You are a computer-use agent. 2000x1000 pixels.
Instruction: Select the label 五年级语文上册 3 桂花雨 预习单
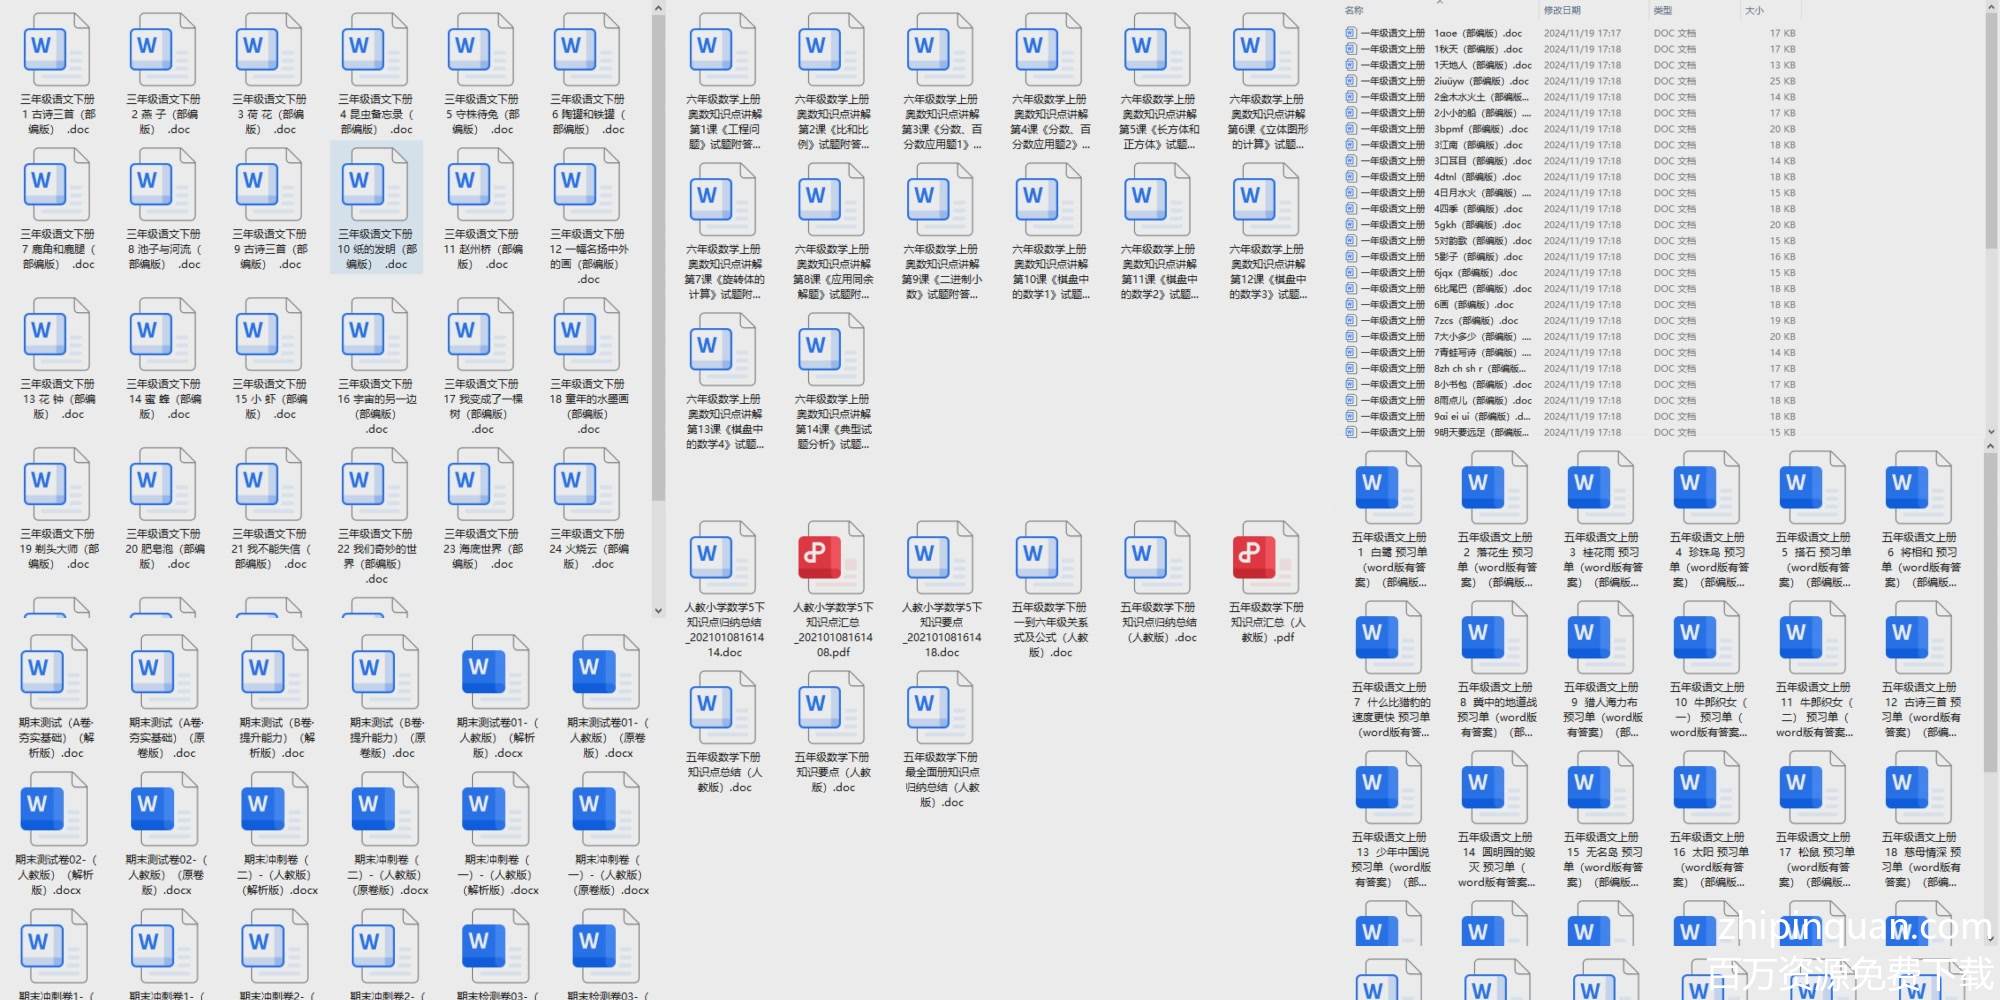tap(1602, 560)
